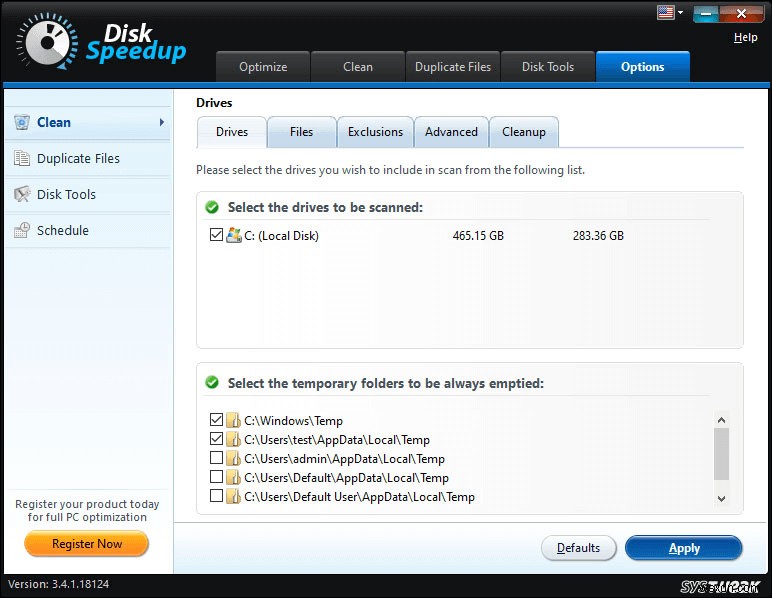Open the Help link

(745, 37)
